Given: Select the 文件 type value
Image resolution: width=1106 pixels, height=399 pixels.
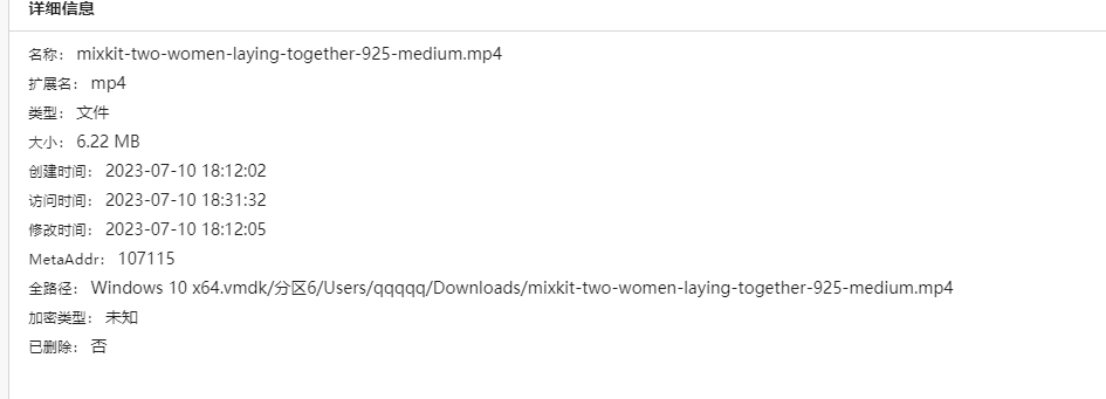Looking at the screenshot, I should point(92,113).
